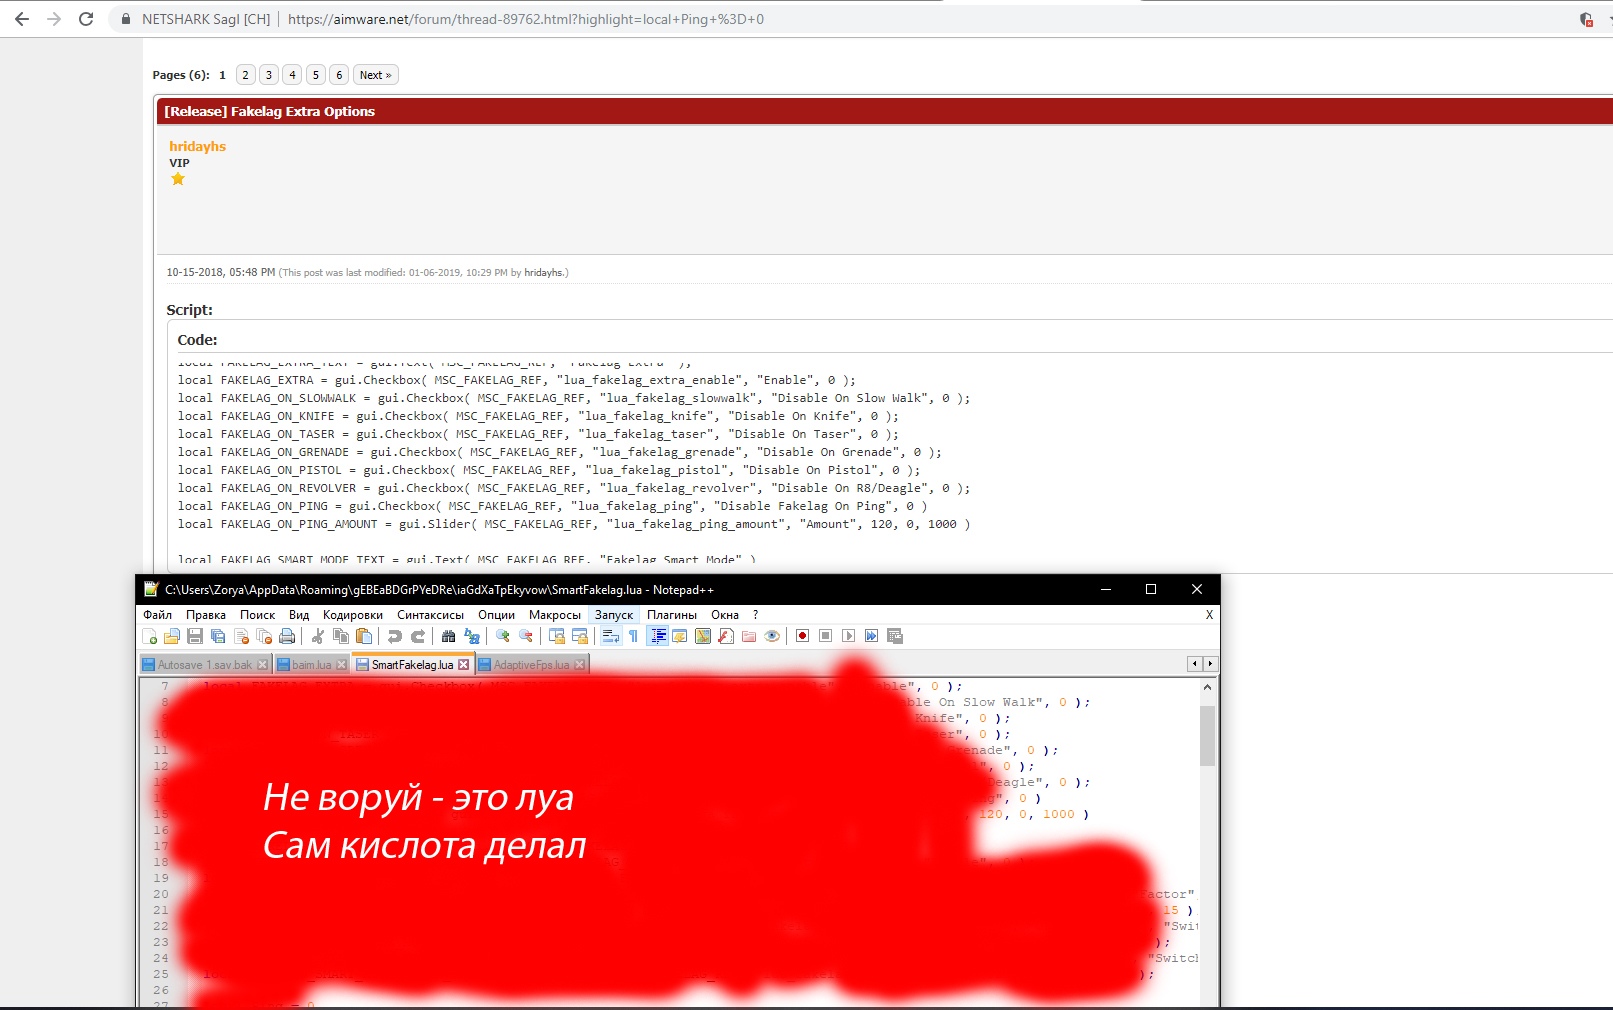The image size is (1613, 1010).
Task: Click the Print icon in Notepad++ toolbar
Action: (x=287, y=636)
